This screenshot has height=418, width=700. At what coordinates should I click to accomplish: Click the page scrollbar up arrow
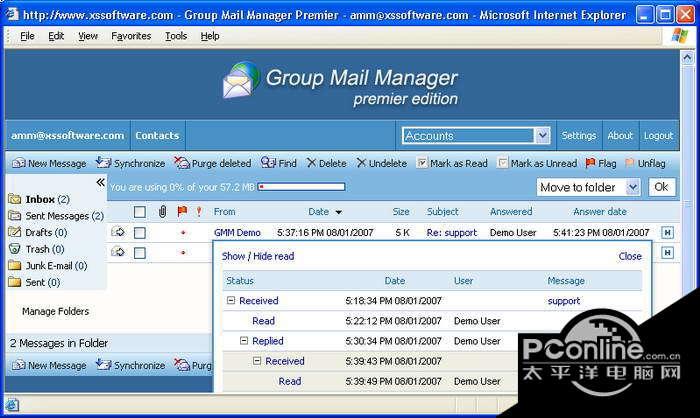pos(688,57)
